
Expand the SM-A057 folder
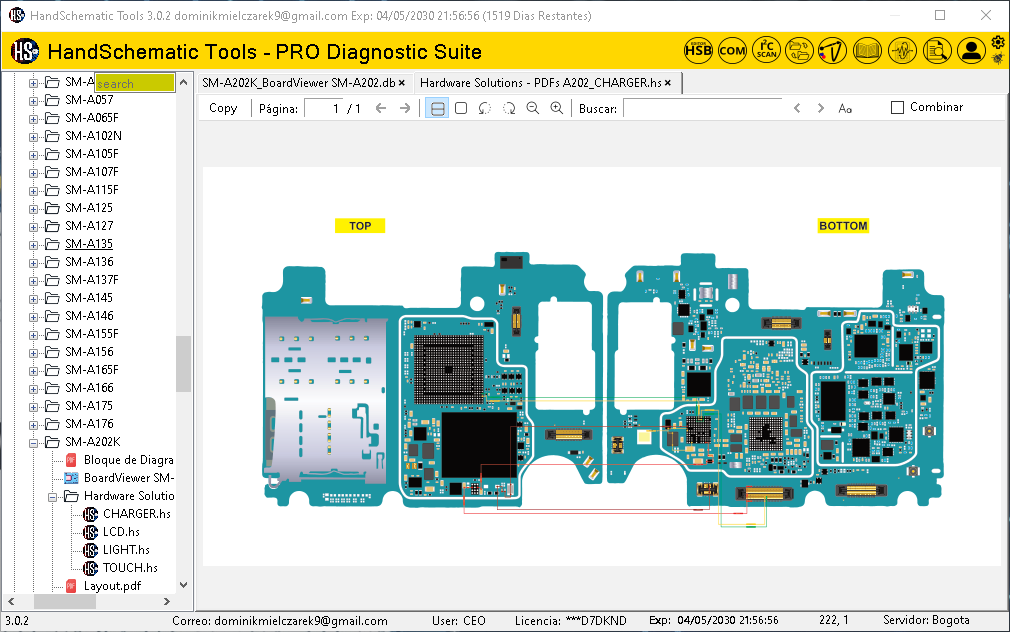click(33, 101)
